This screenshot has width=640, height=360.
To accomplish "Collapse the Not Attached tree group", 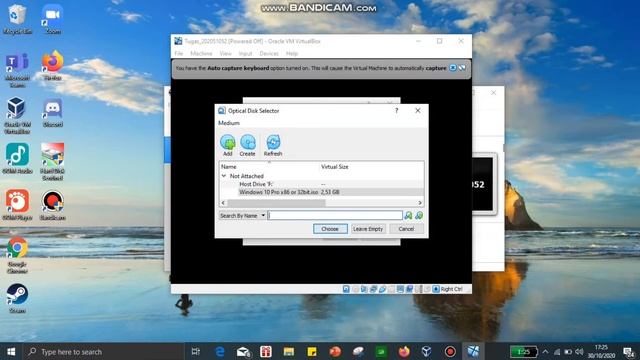I will point(224,176).
